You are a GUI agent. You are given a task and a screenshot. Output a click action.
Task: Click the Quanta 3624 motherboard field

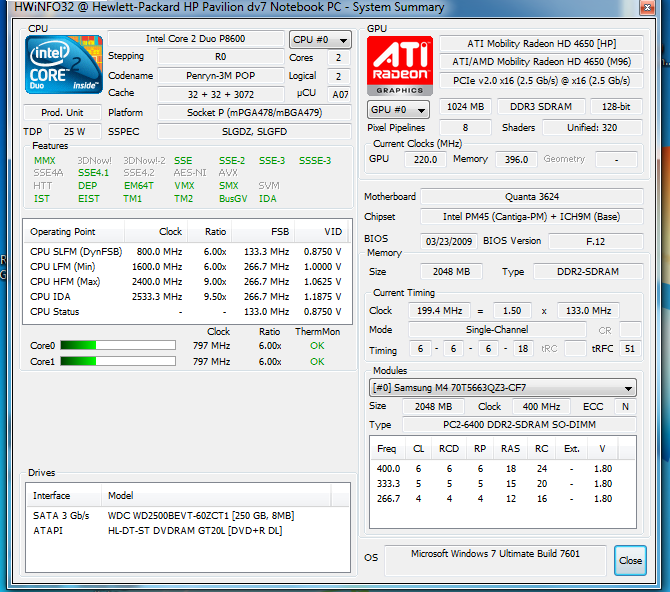click(532, 197)
